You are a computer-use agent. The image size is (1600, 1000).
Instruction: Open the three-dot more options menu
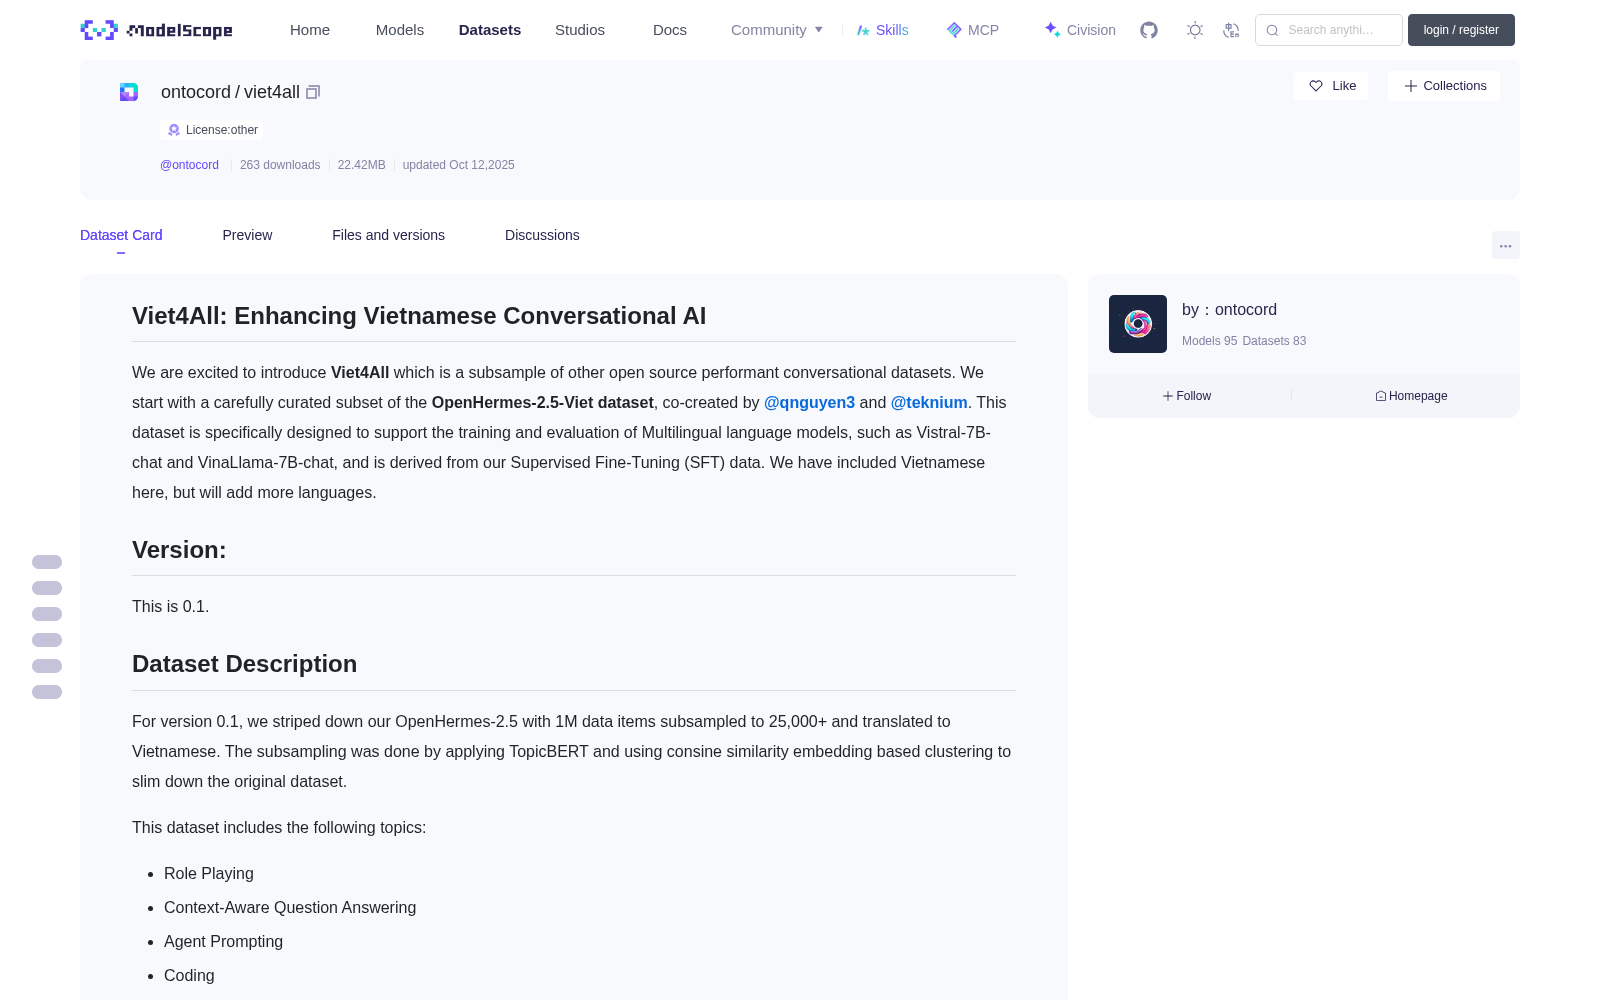point(1505,245)
